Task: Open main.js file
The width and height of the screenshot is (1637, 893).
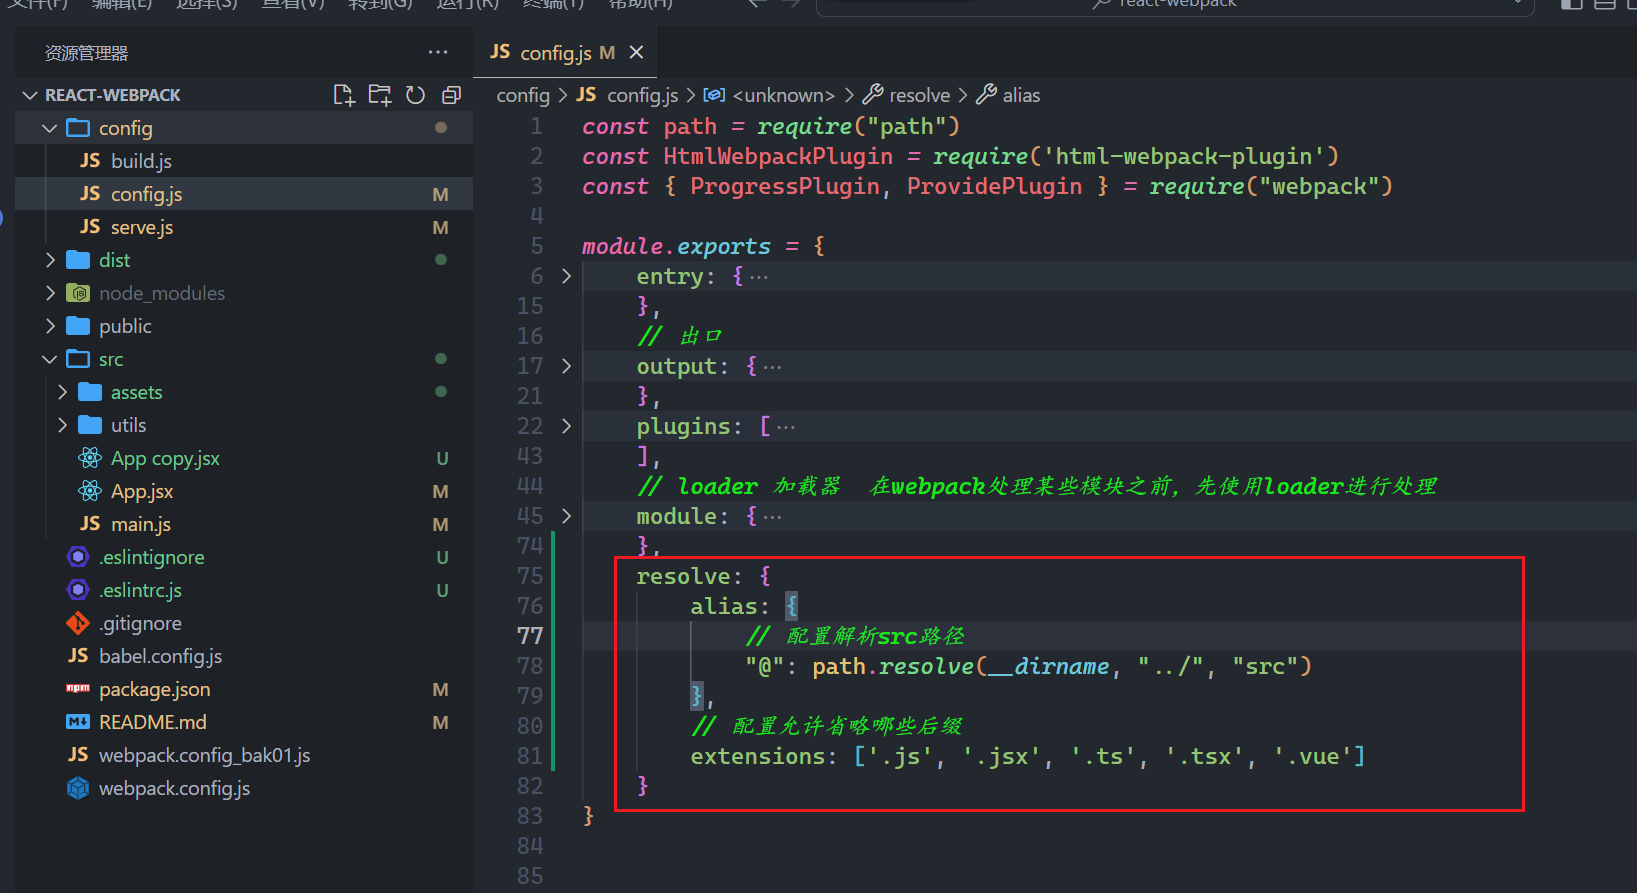Action: [244, 524]
